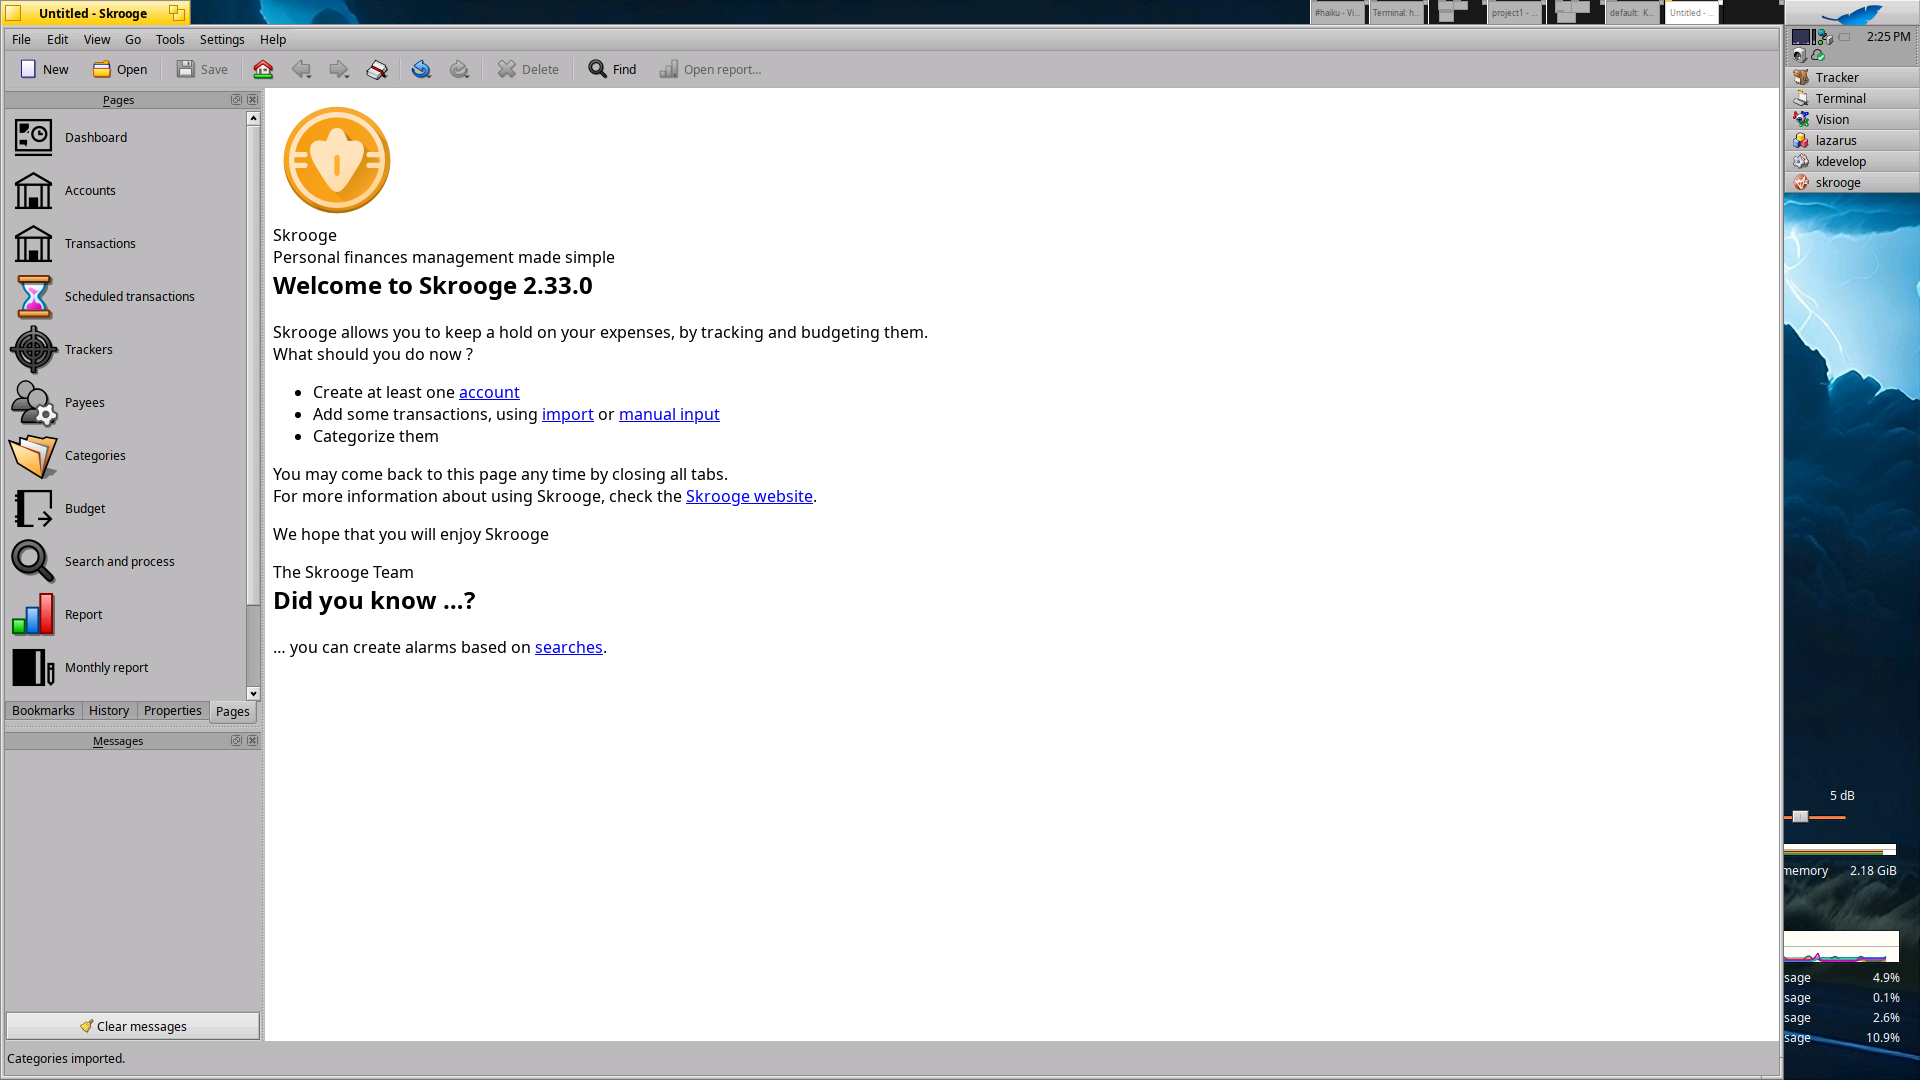Screen dimensions: 1920x1080
Task: Open the Settings menu
Action: point(222,39)
